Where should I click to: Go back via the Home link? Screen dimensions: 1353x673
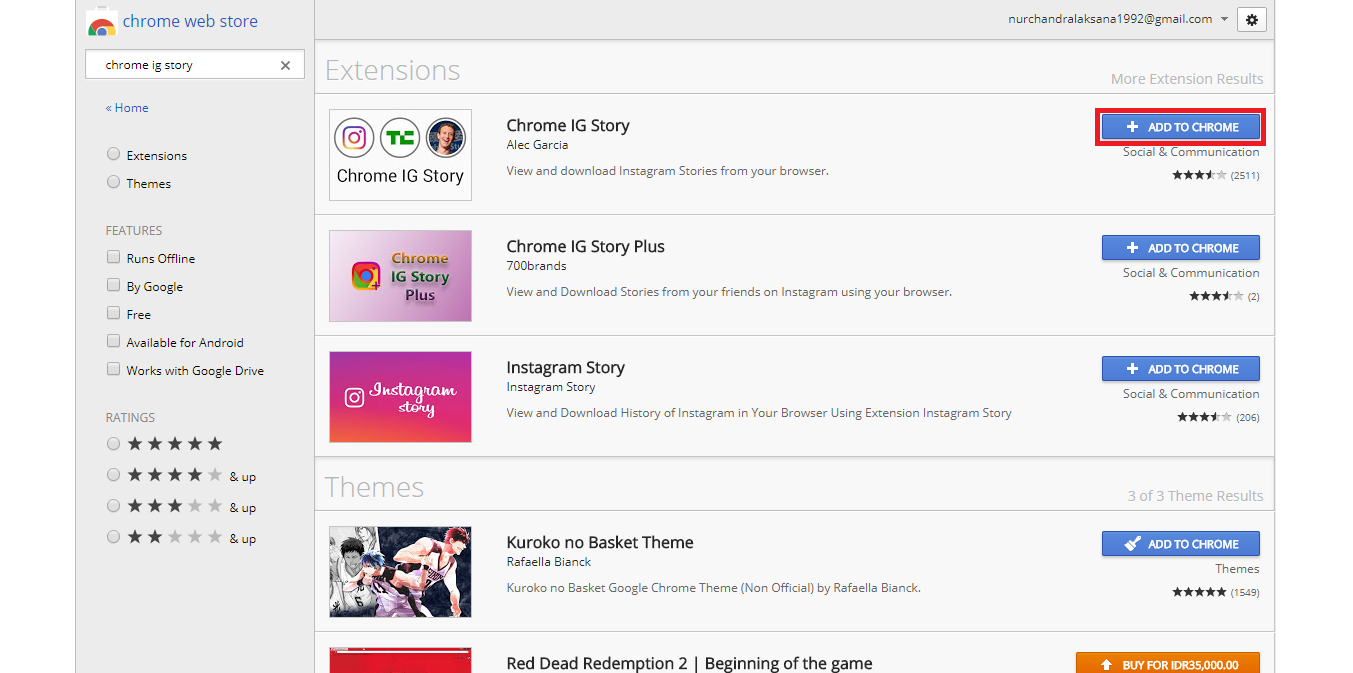127,108
